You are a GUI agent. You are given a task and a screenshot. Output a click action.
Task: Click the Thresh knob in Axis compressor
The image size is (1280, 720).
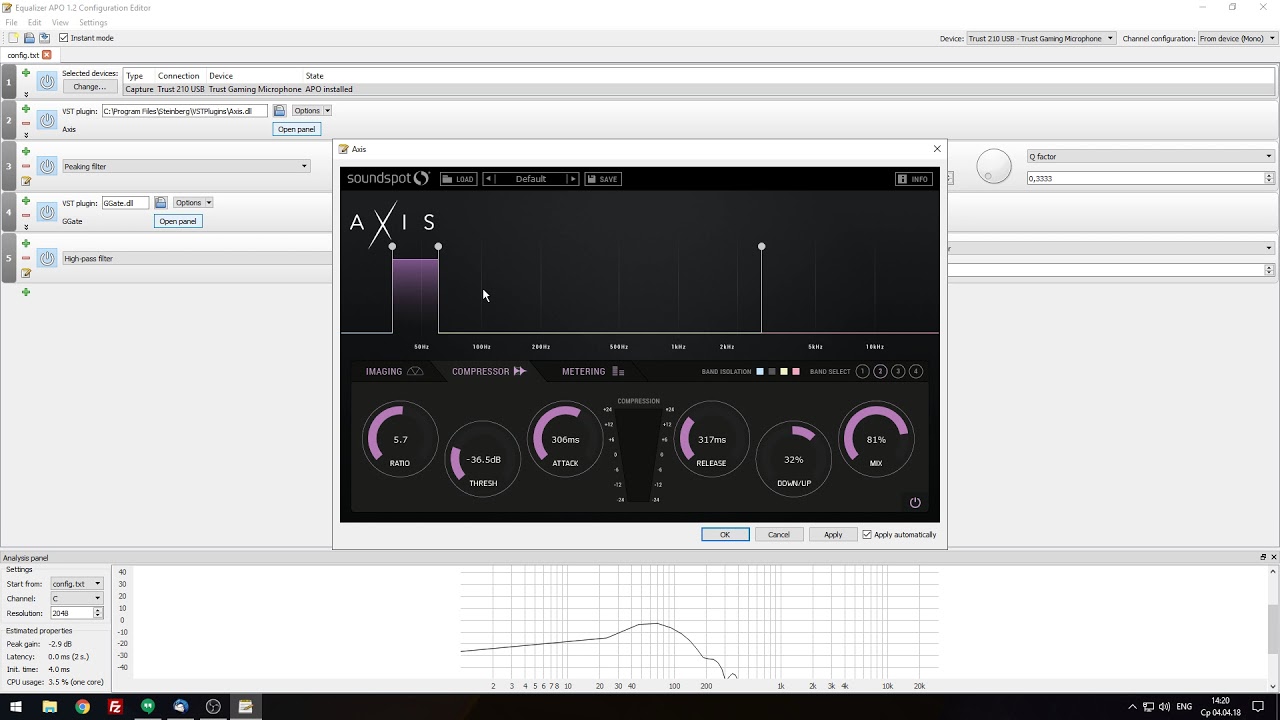pos(483,459)
